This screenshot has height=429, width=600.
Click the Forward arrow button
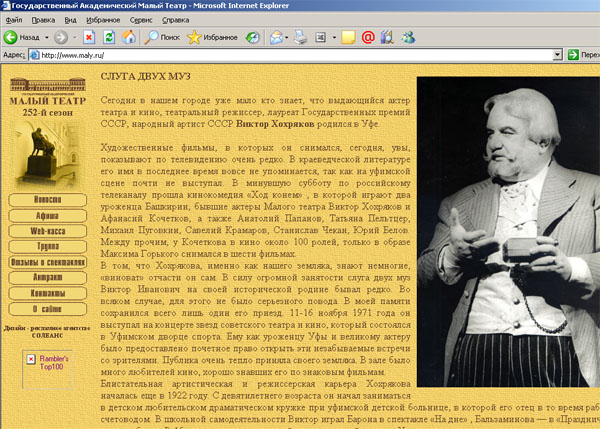tap(62, 37)
